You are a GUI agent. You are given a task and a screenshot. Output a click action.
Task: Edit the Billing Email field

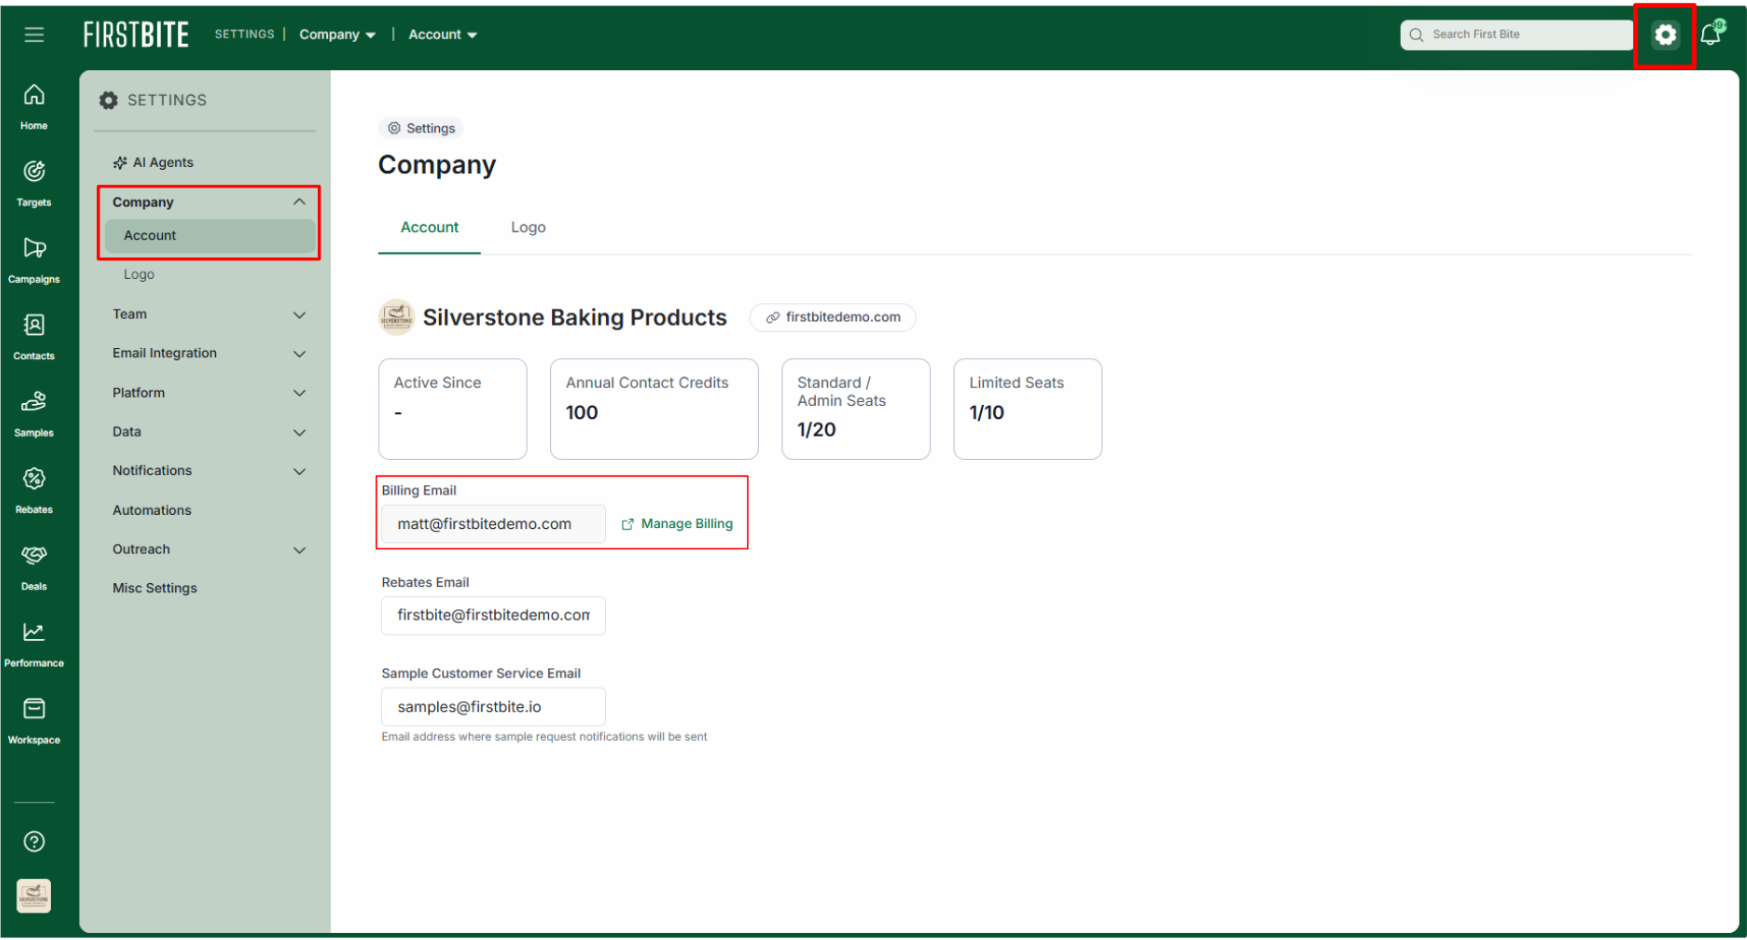tap(493, 524)
